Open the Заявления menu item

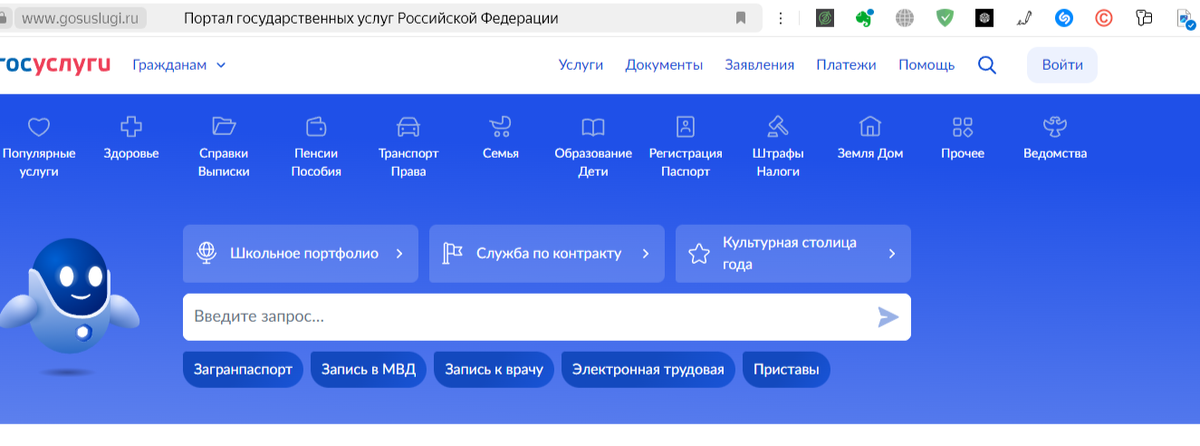tap(760, 65)
